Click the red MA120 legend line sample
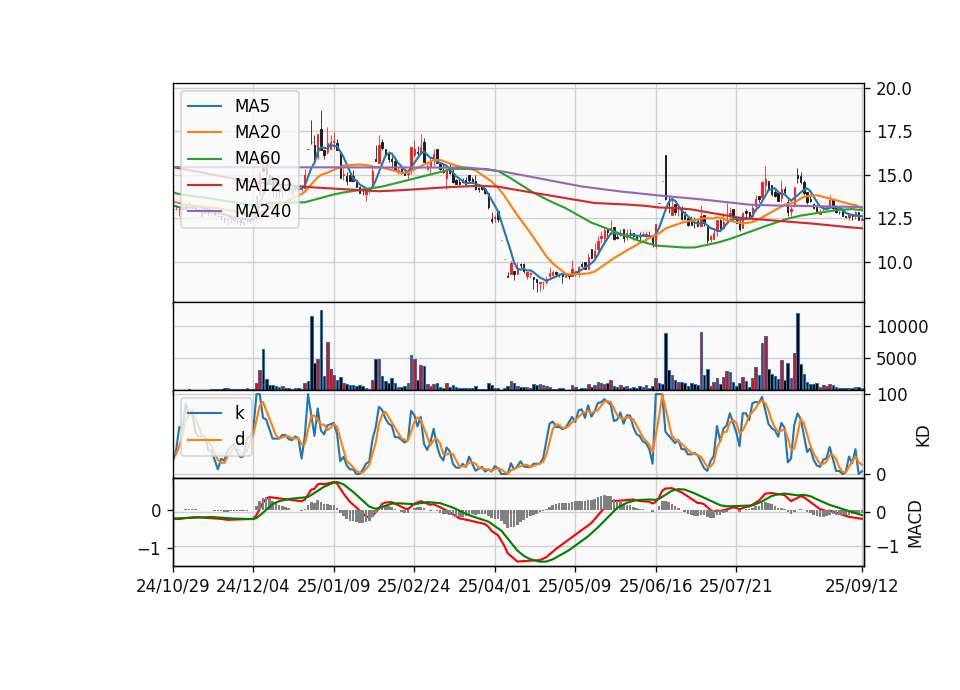 click(x=204, y=184)
